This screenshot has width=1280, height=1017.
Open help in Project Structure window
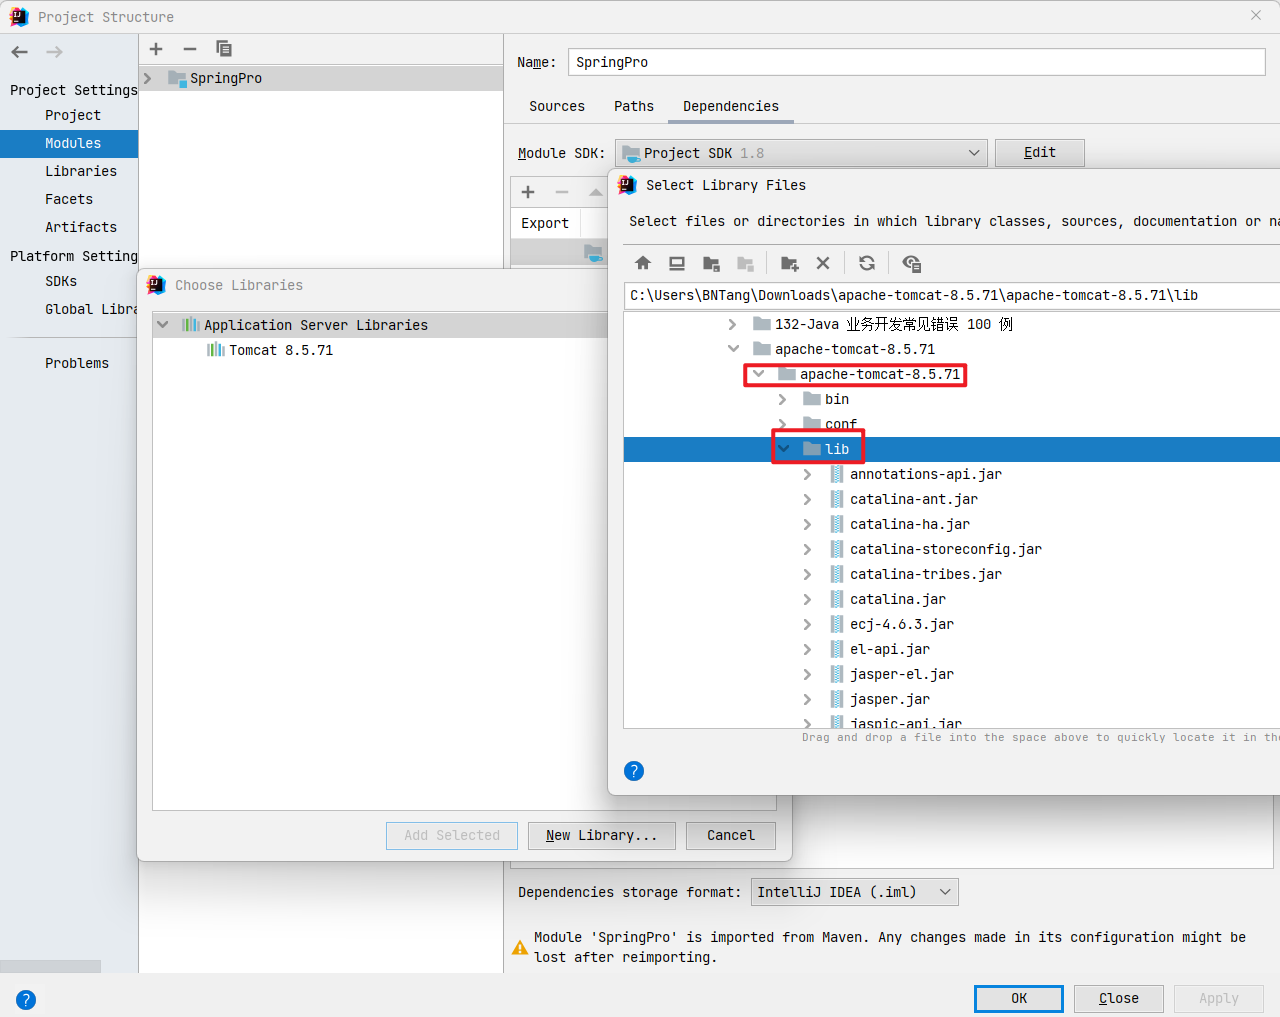pyautogui.click(x=26, y=999)
